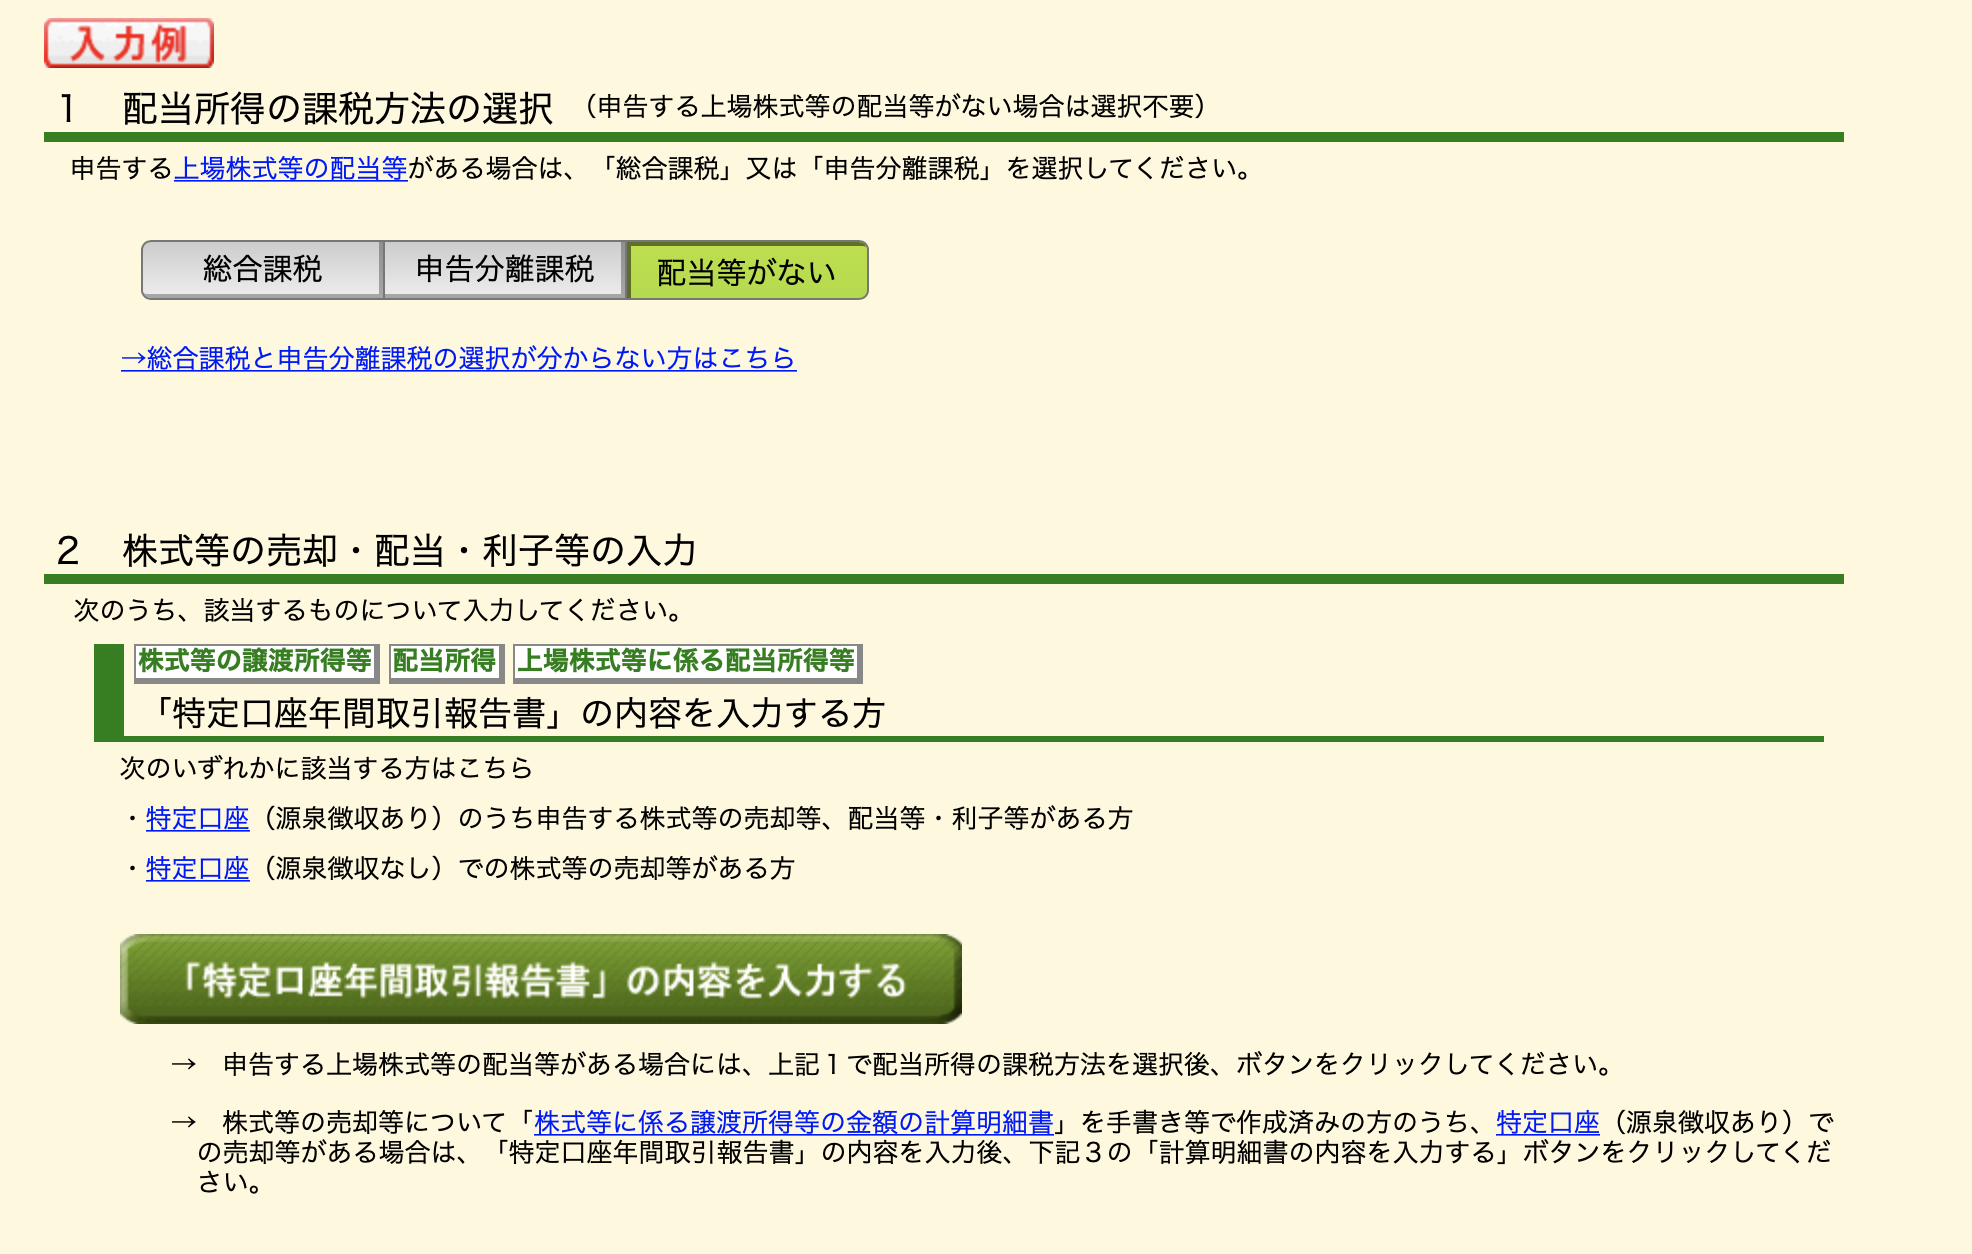Open 特定口座 link in bottom note paragraph

tap(1548, 1122)
